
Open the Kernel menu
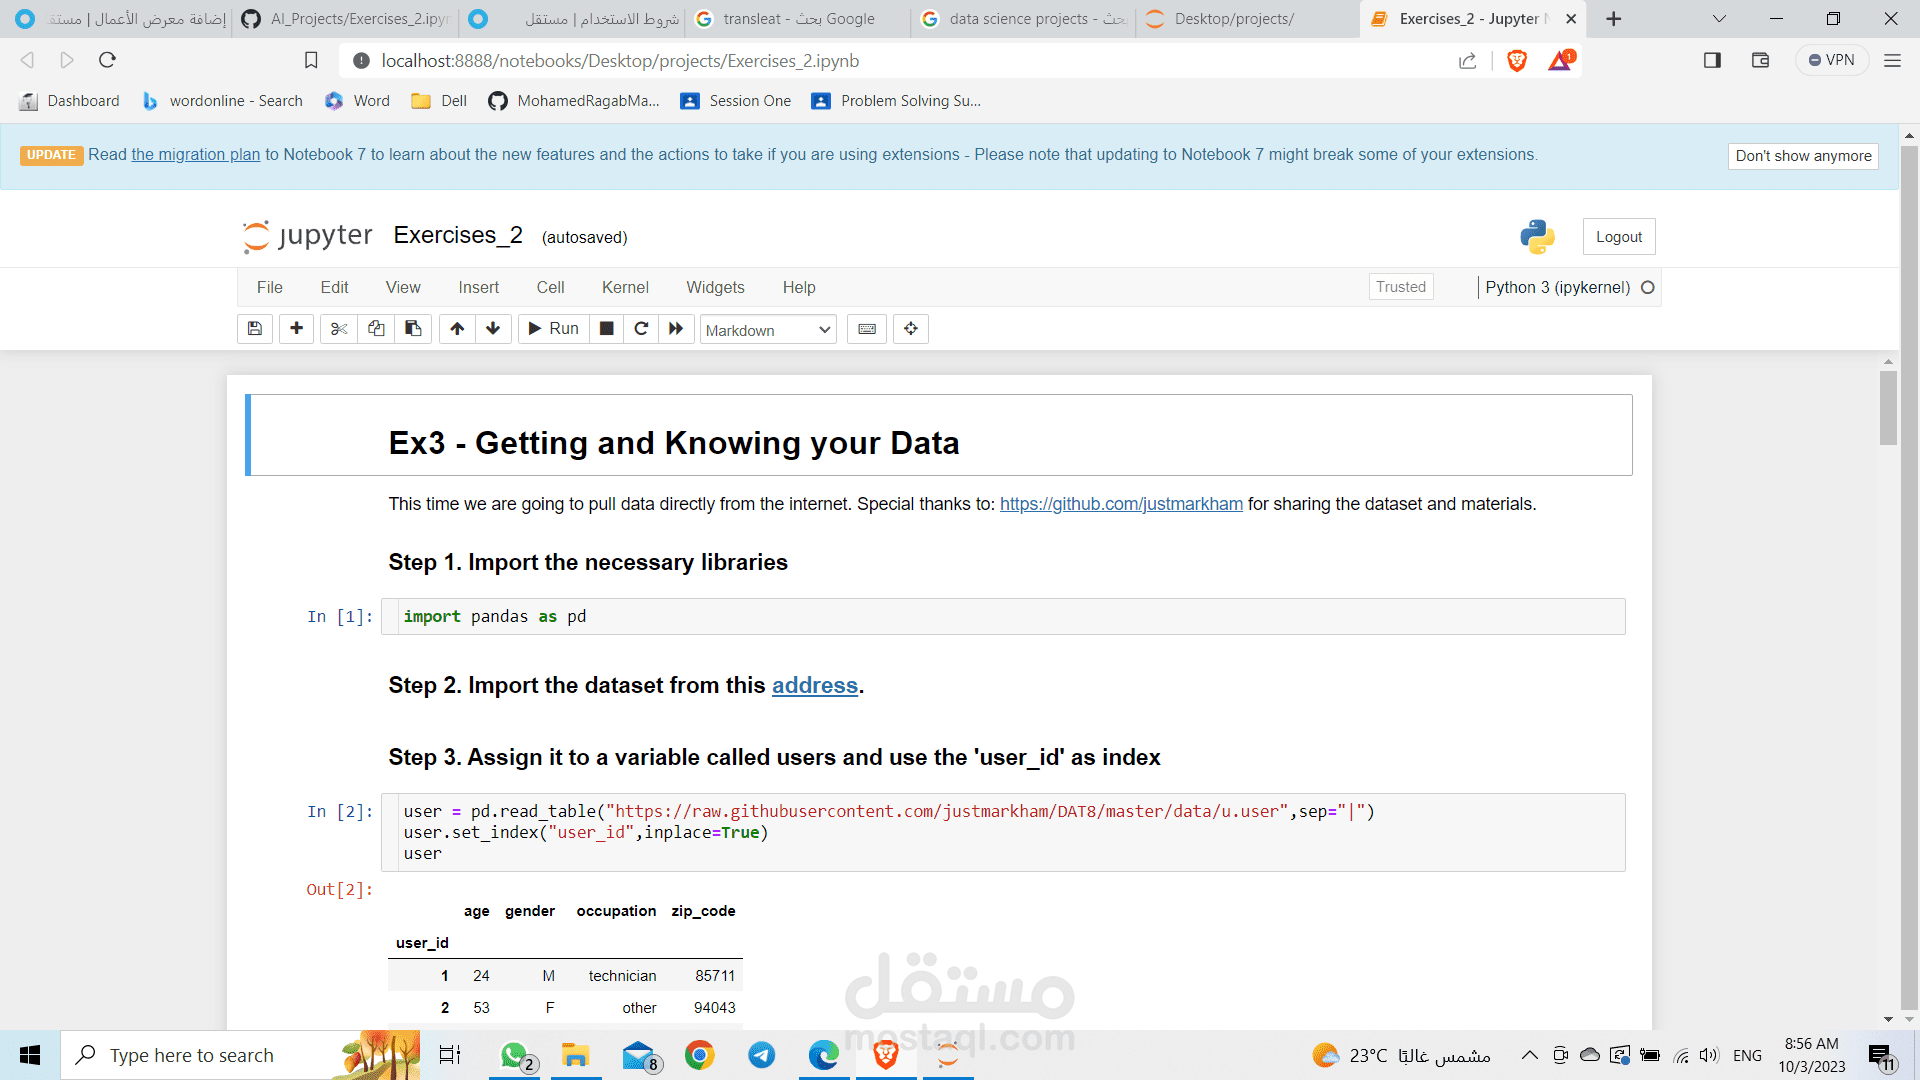(x=625, y=287)
